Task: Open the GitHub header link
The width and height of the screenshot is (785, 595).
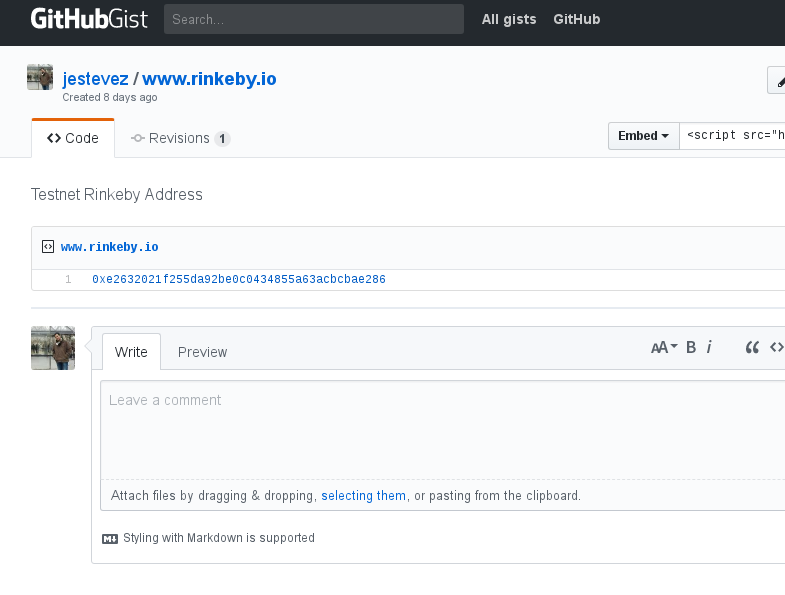Action: pos(576,19)
